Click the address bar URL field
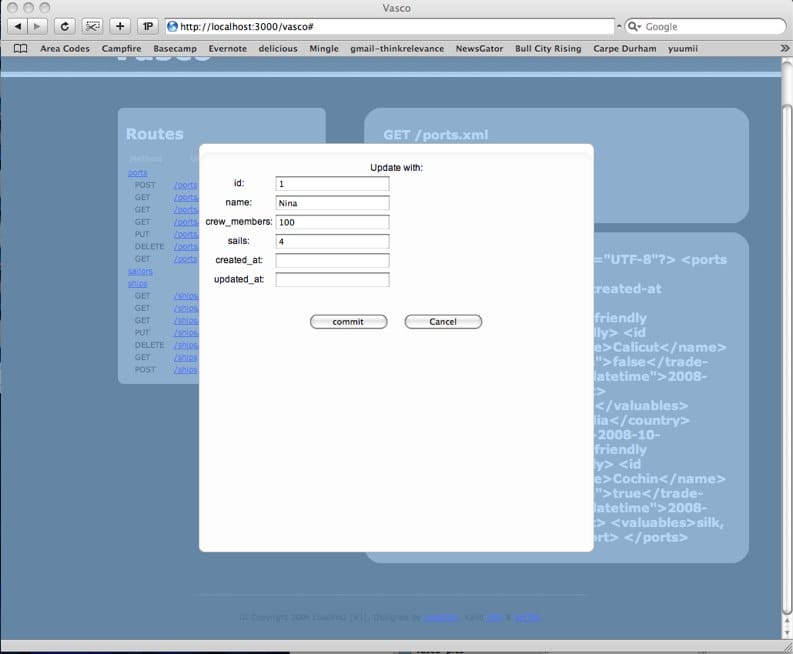 (x=390, y=26)
